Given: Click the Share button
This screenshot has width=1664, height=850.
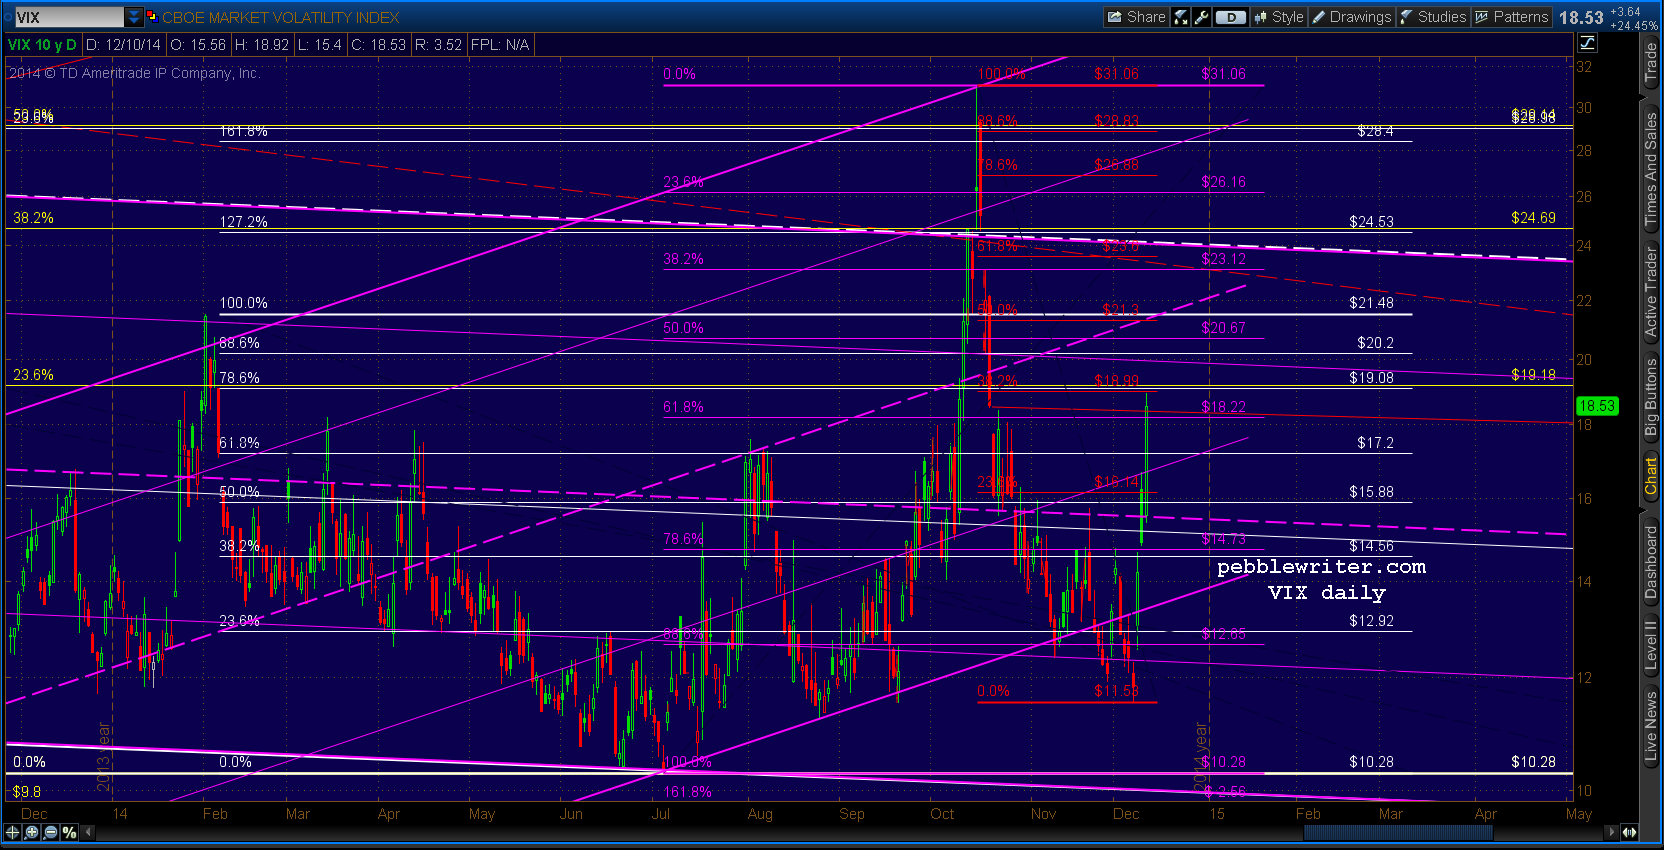Looking at the screenshot, I should pos(1136,17).
